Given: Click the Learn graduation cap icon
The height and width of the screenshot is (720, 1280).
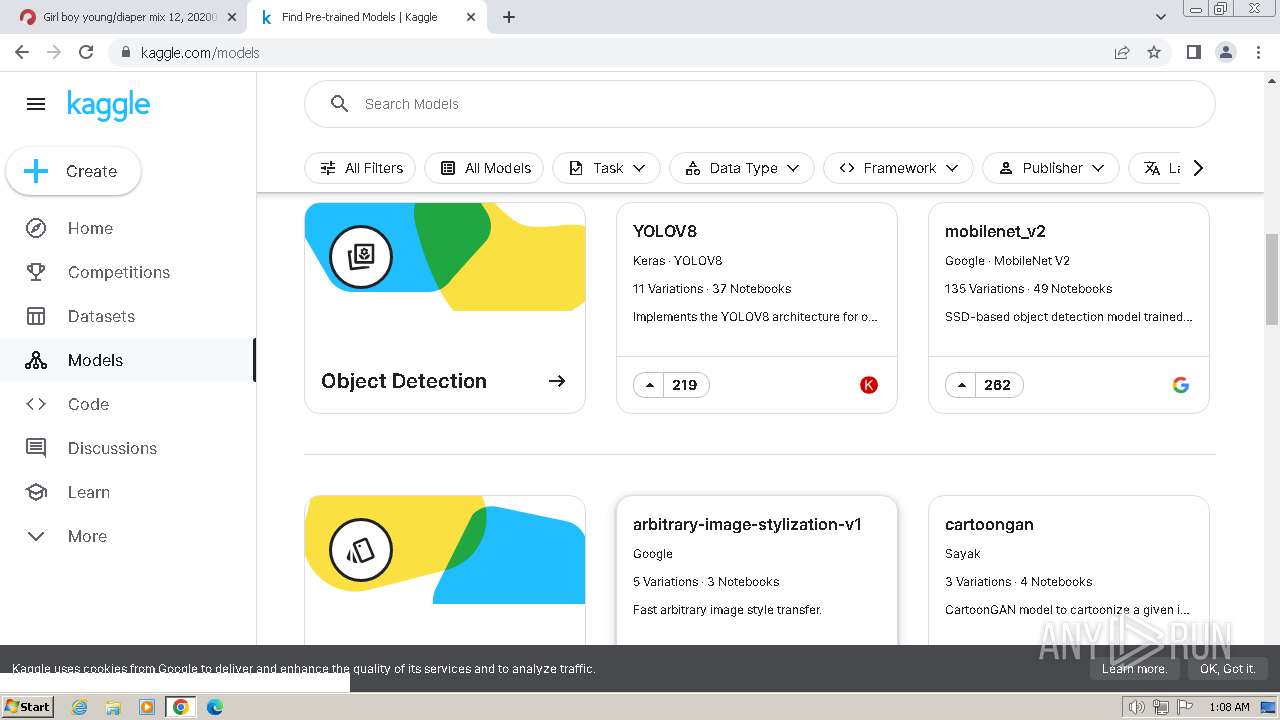Looking at the screenshot, I should click(36, 492).
